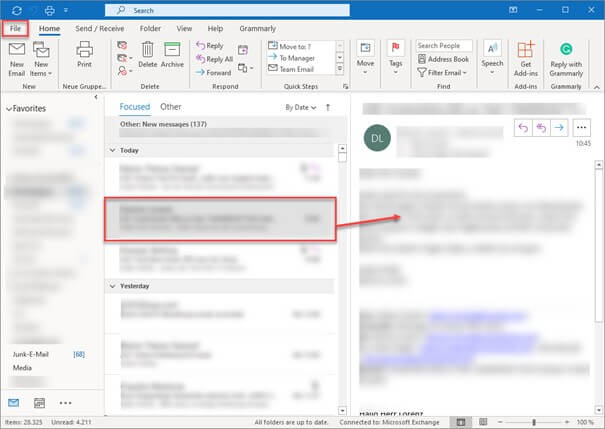This screenshot has height=429, width=605.
Task: Open the Calendar view icon in navigation bar
Action: [x=40, y=403]
